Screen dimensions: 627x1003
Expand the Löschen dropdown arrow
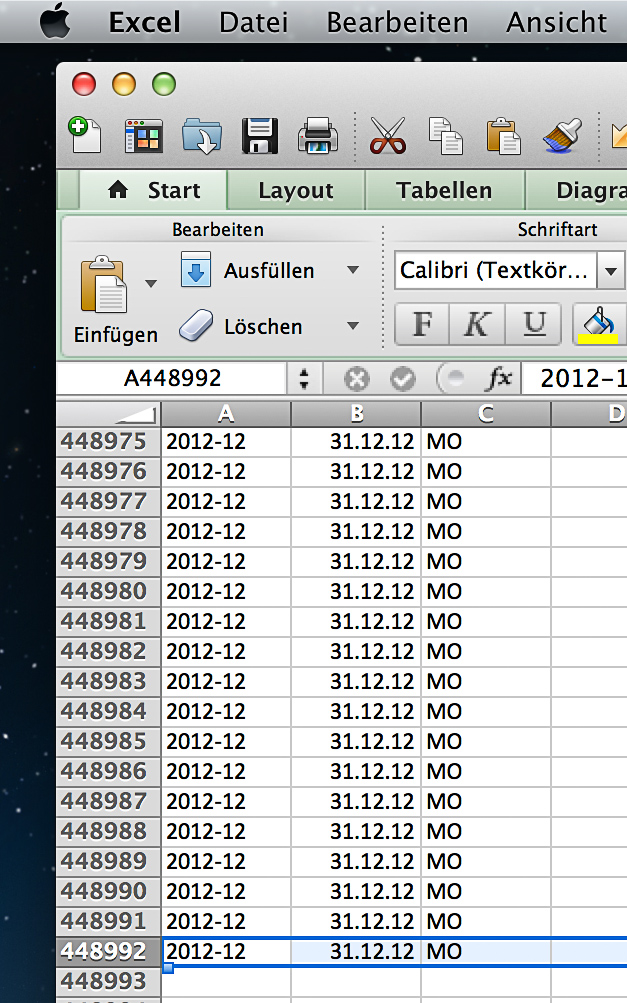(352, 326)
